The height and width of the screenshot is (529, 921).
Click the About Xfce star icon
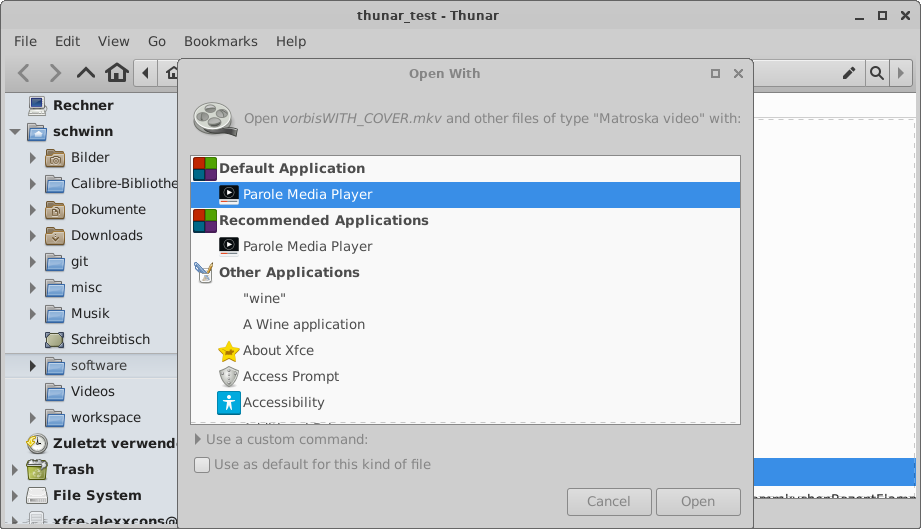(228, 351)
